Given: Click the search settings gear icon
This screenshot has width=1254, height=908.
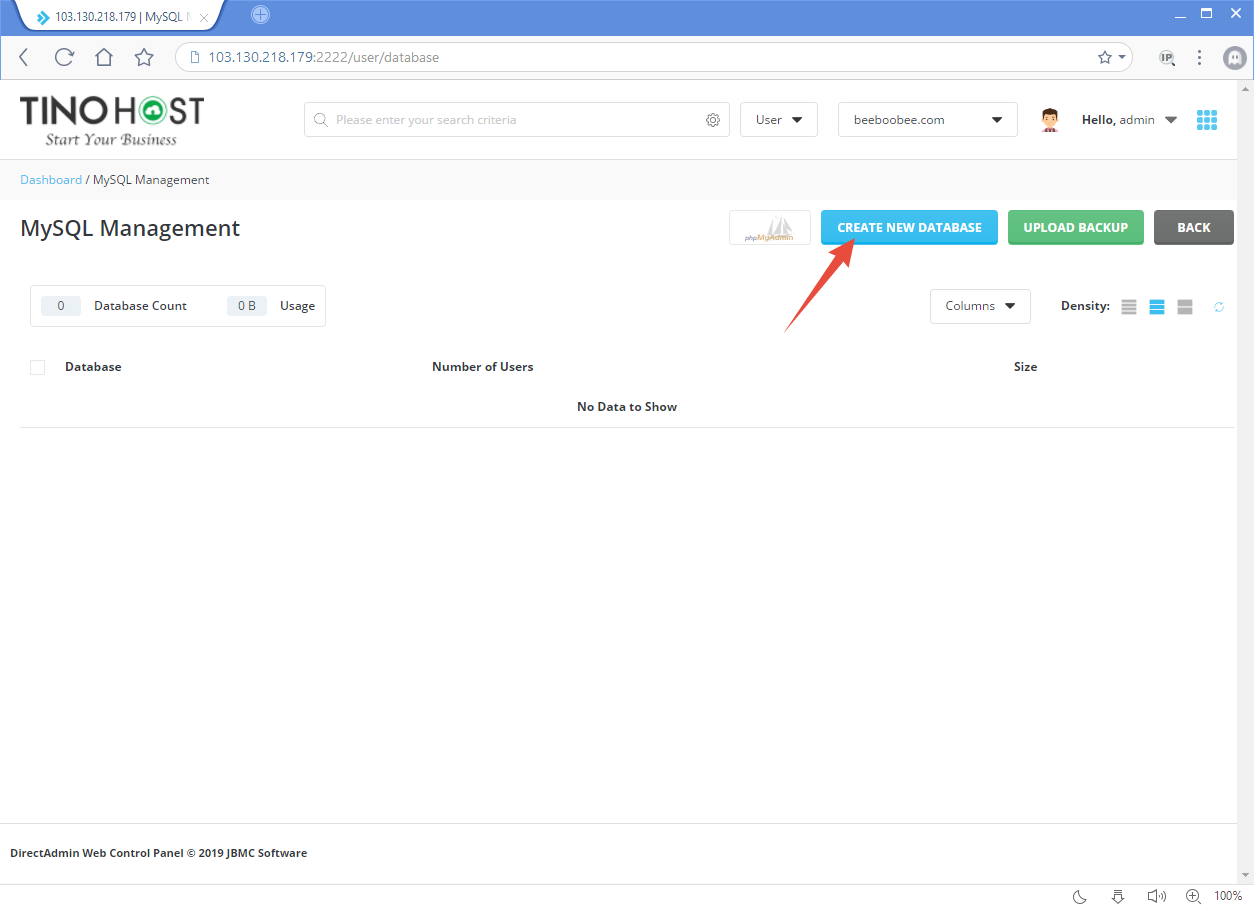Looking at the screenshot, I should pyautogui.click(x=713, y=119).
